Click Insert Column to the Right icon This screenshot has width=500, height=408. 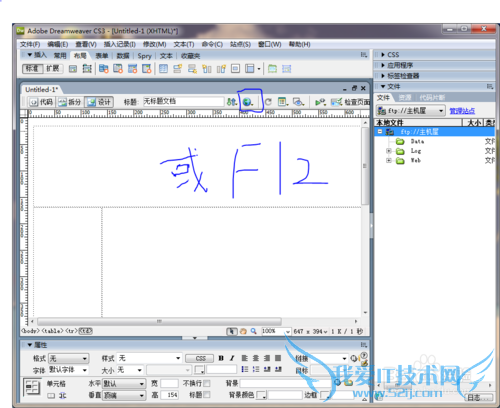click(x=221, y=69)
